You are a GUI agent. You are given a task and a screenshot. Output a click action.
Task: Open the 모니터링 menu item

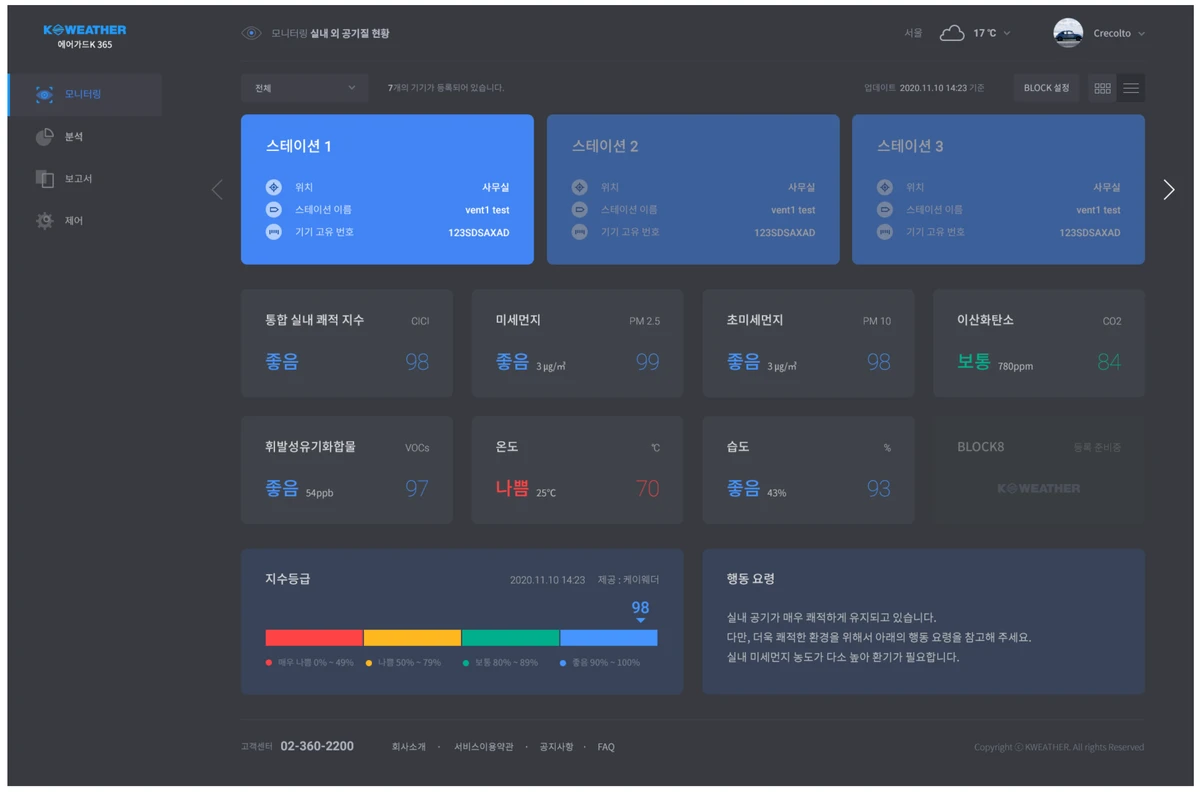click(85, 94)
